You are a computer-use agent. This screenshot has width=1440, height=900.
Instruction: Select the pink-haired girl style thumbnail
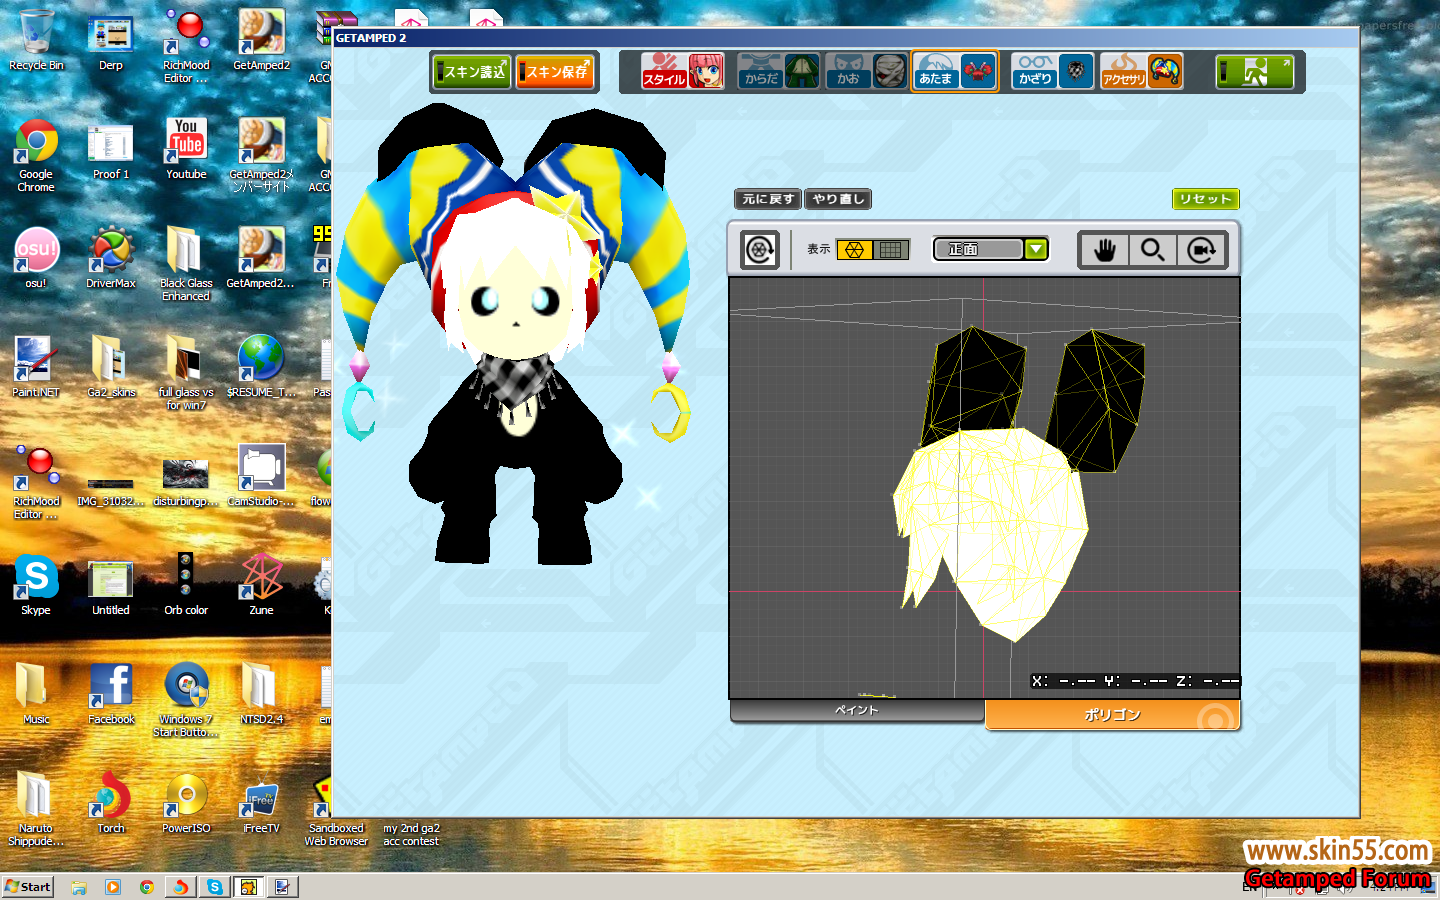tap(706, 71)
